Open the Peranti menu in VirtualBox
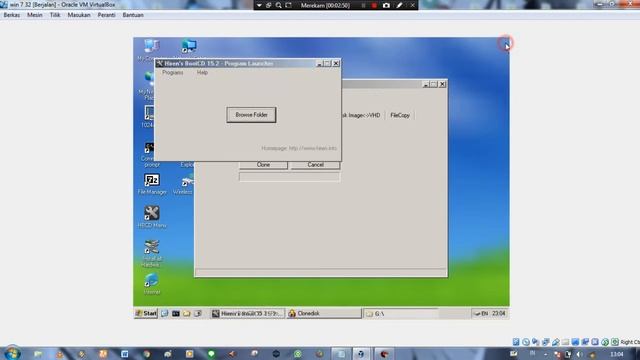The image size is (640, 360). [x=106, y=15]
